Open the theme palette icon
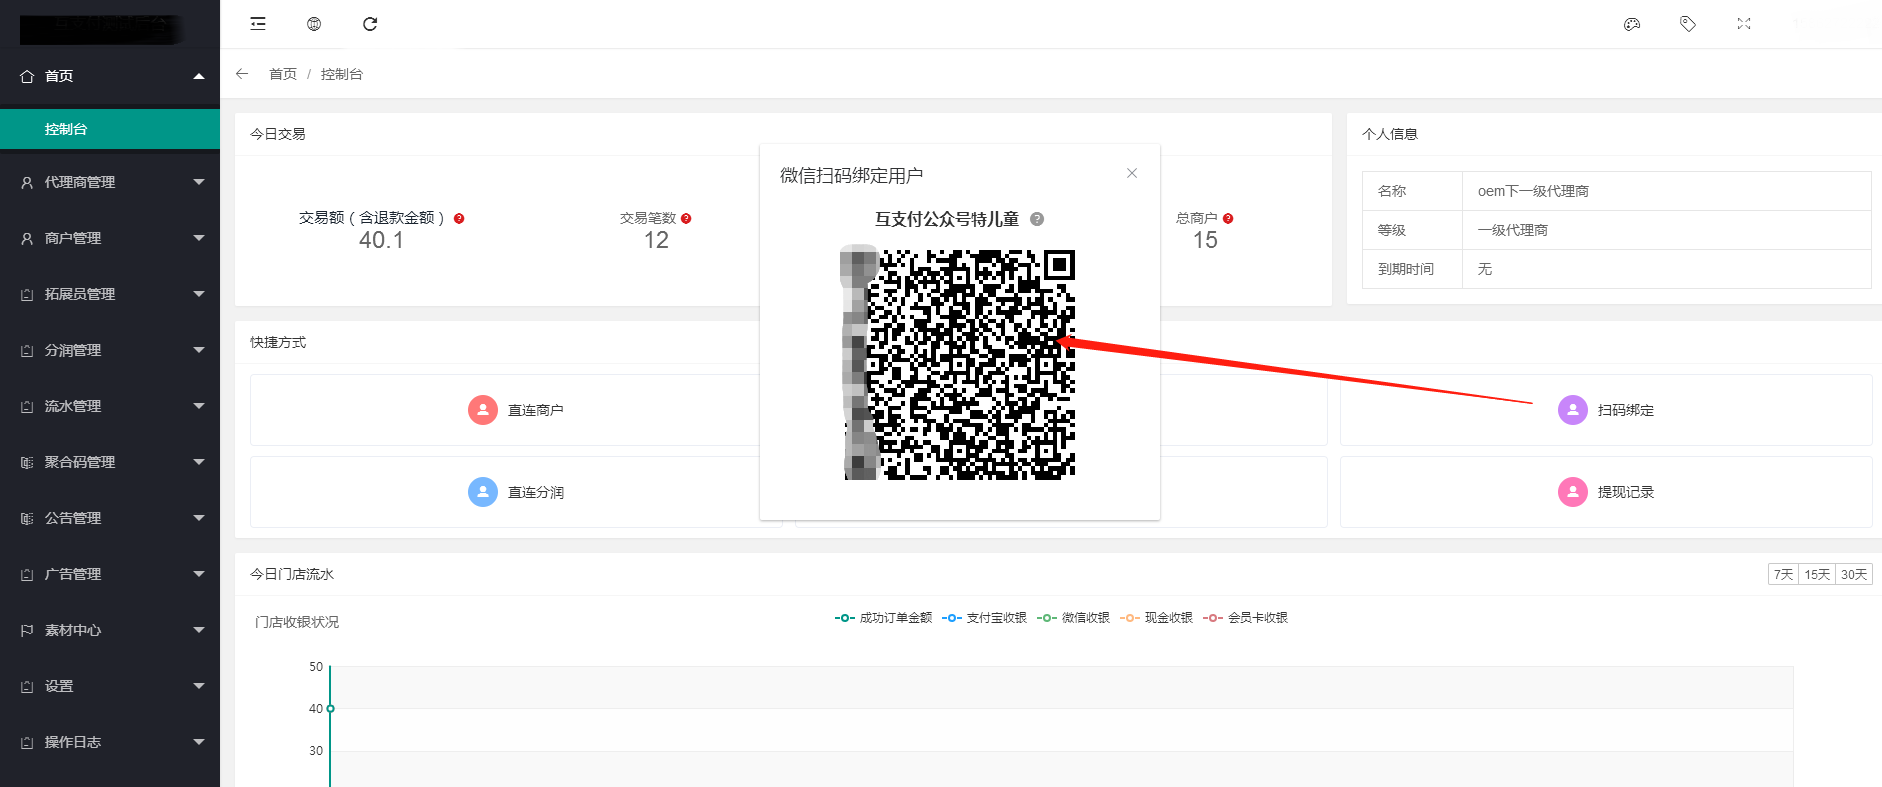Viewport: 1882px width, 787px height. 1632,24
